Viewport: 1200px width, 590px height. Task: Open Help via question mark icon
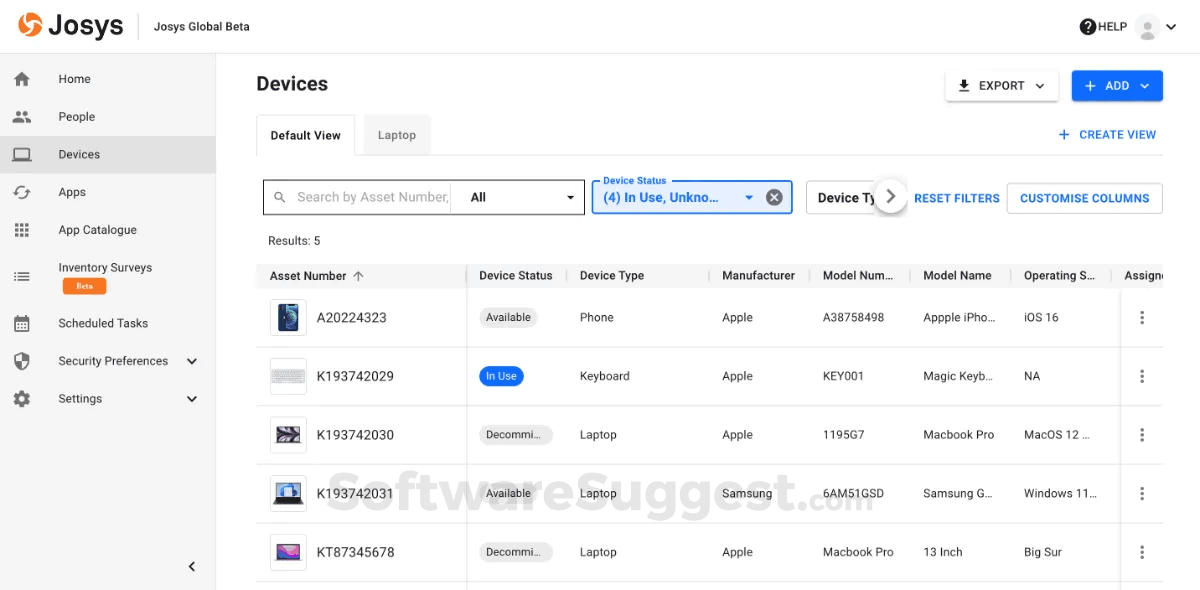click(1088, 27)
